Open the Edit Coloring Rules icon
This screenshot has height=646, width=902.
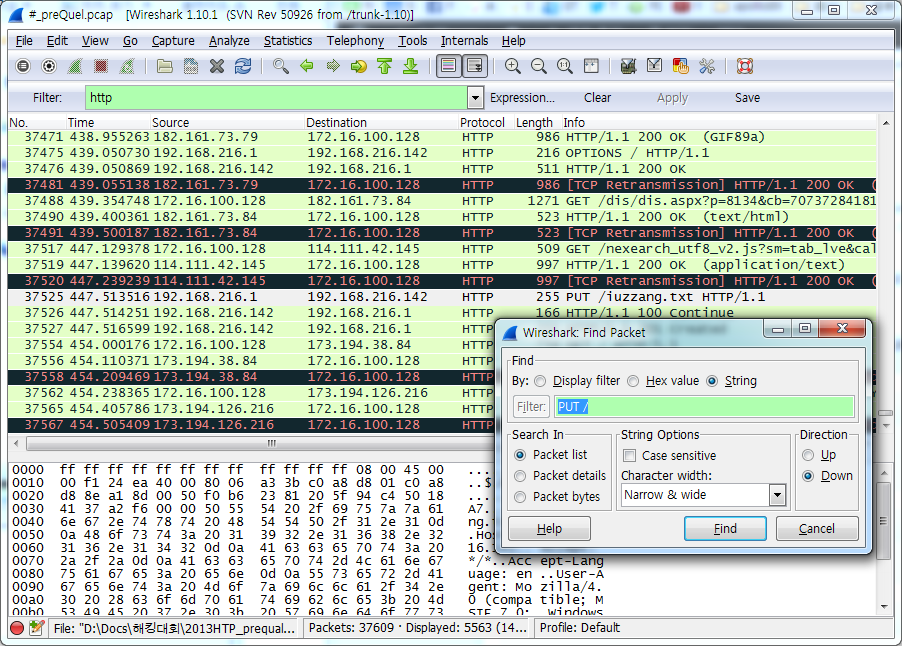coord(680,66)
